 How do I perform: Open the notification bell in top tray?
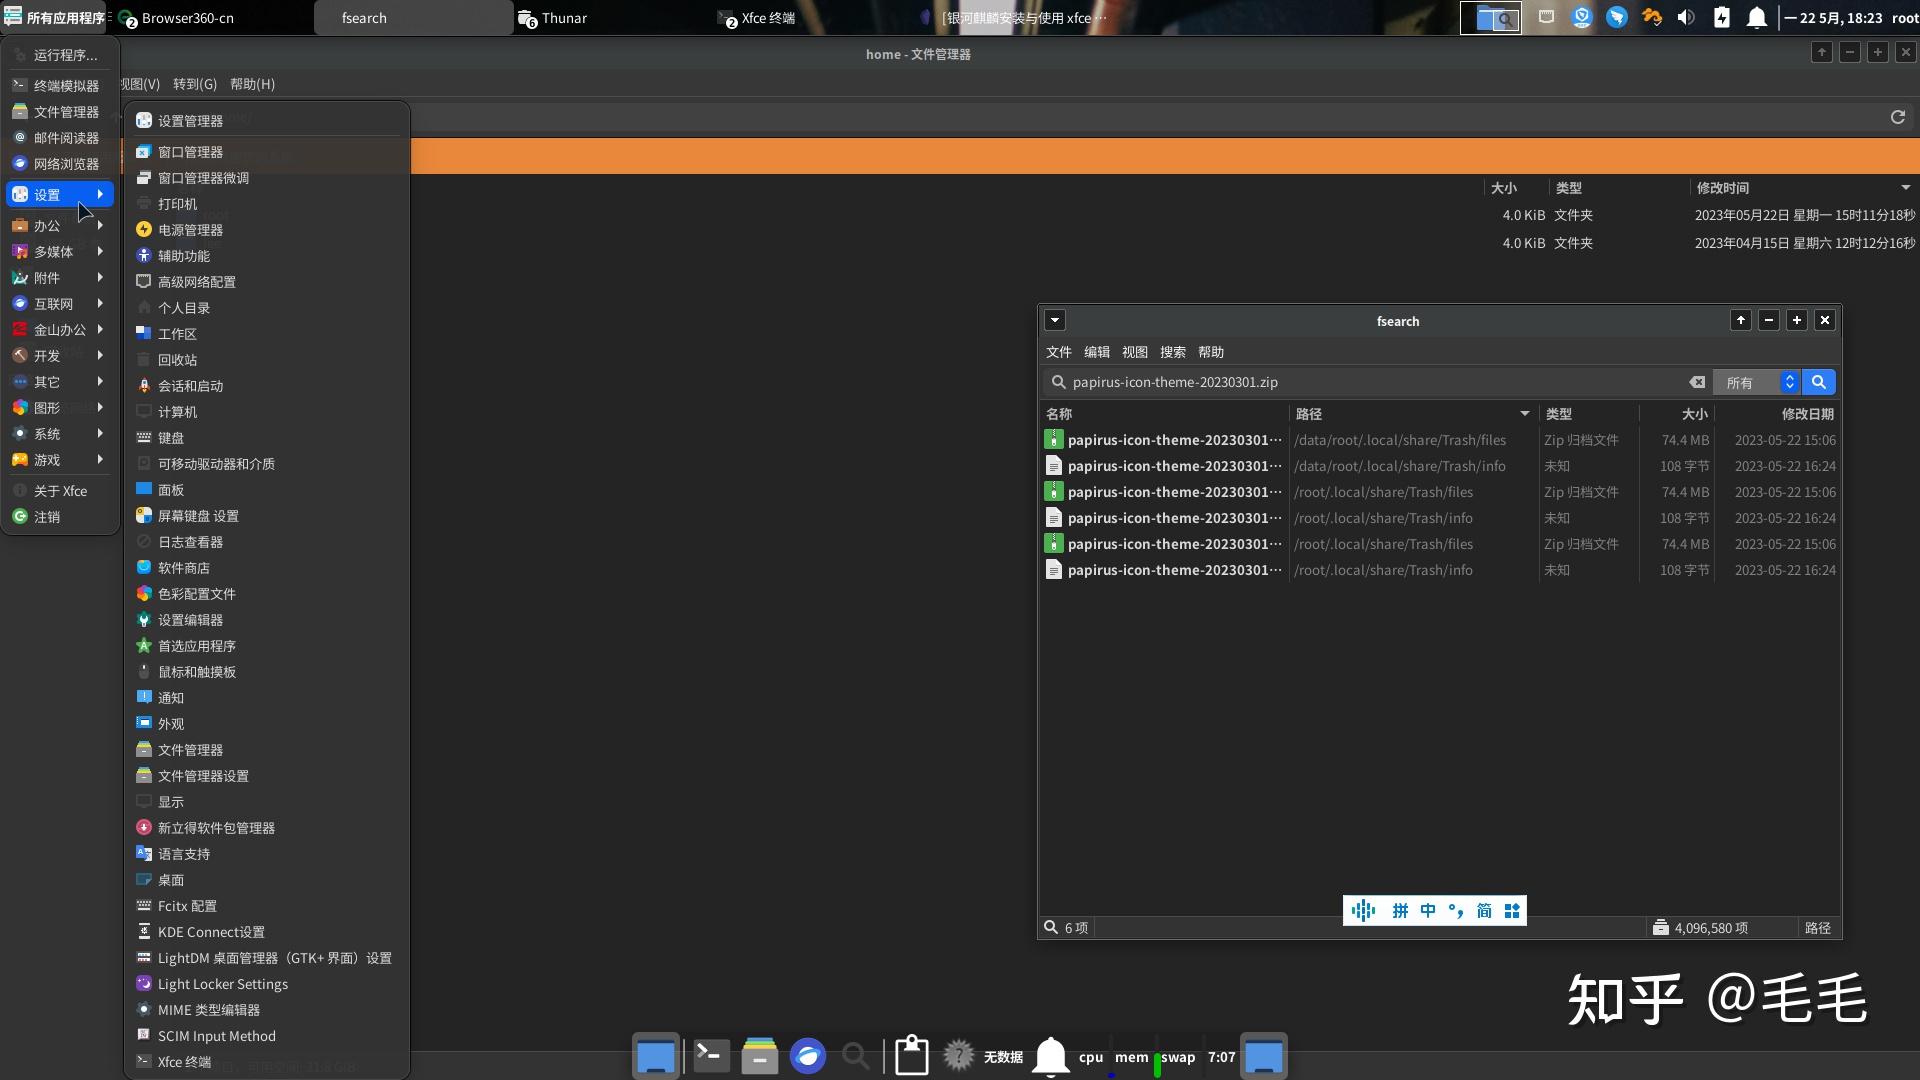(1756, 18)
